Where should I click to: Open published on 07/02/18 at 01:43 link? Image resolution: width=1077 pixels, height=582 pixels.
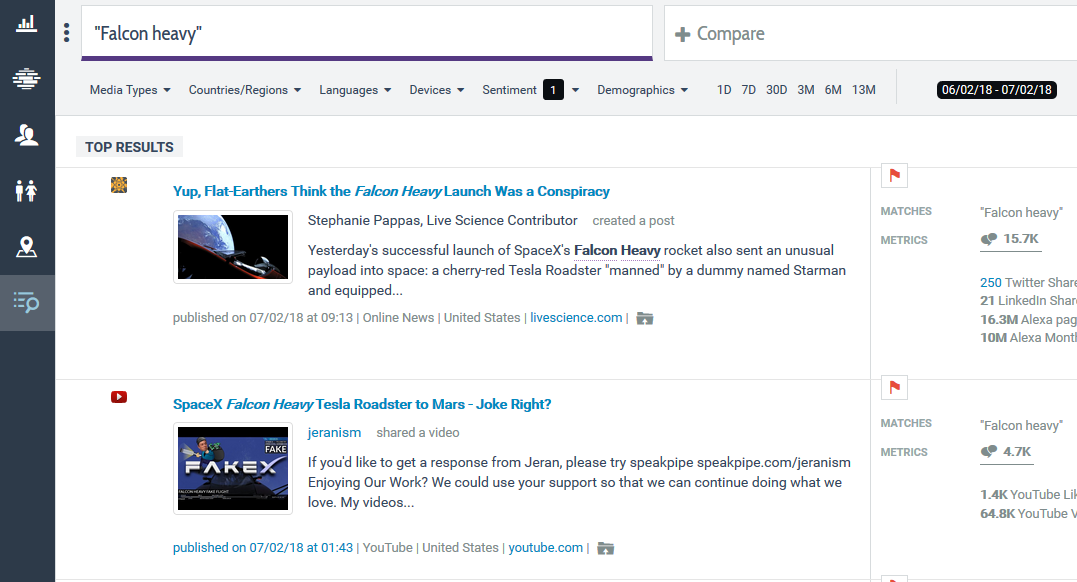(x=262, y=548)
